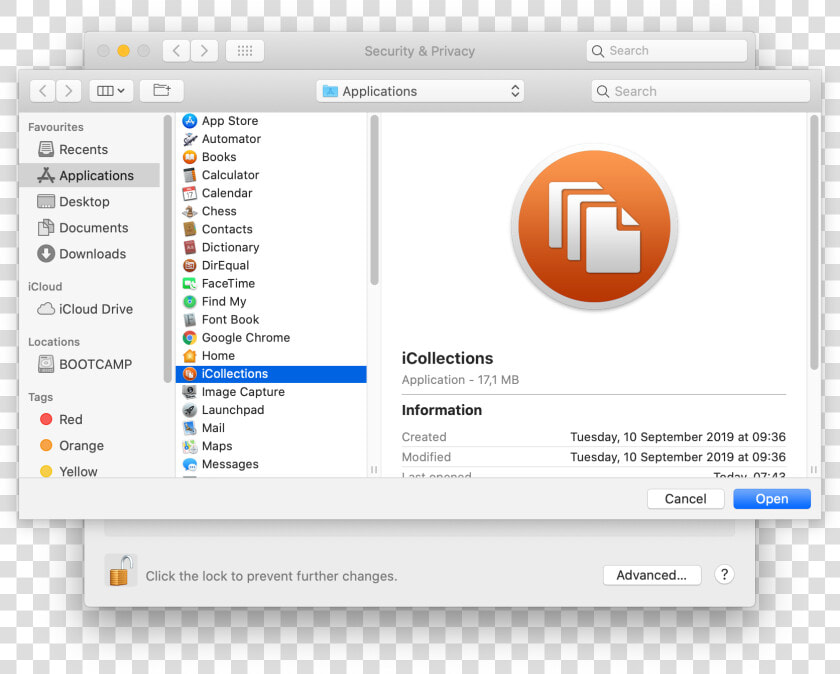Select Applications in Favourites sidebar
Image resolution: width=840 pixels, height=674 pixels.
89,175
